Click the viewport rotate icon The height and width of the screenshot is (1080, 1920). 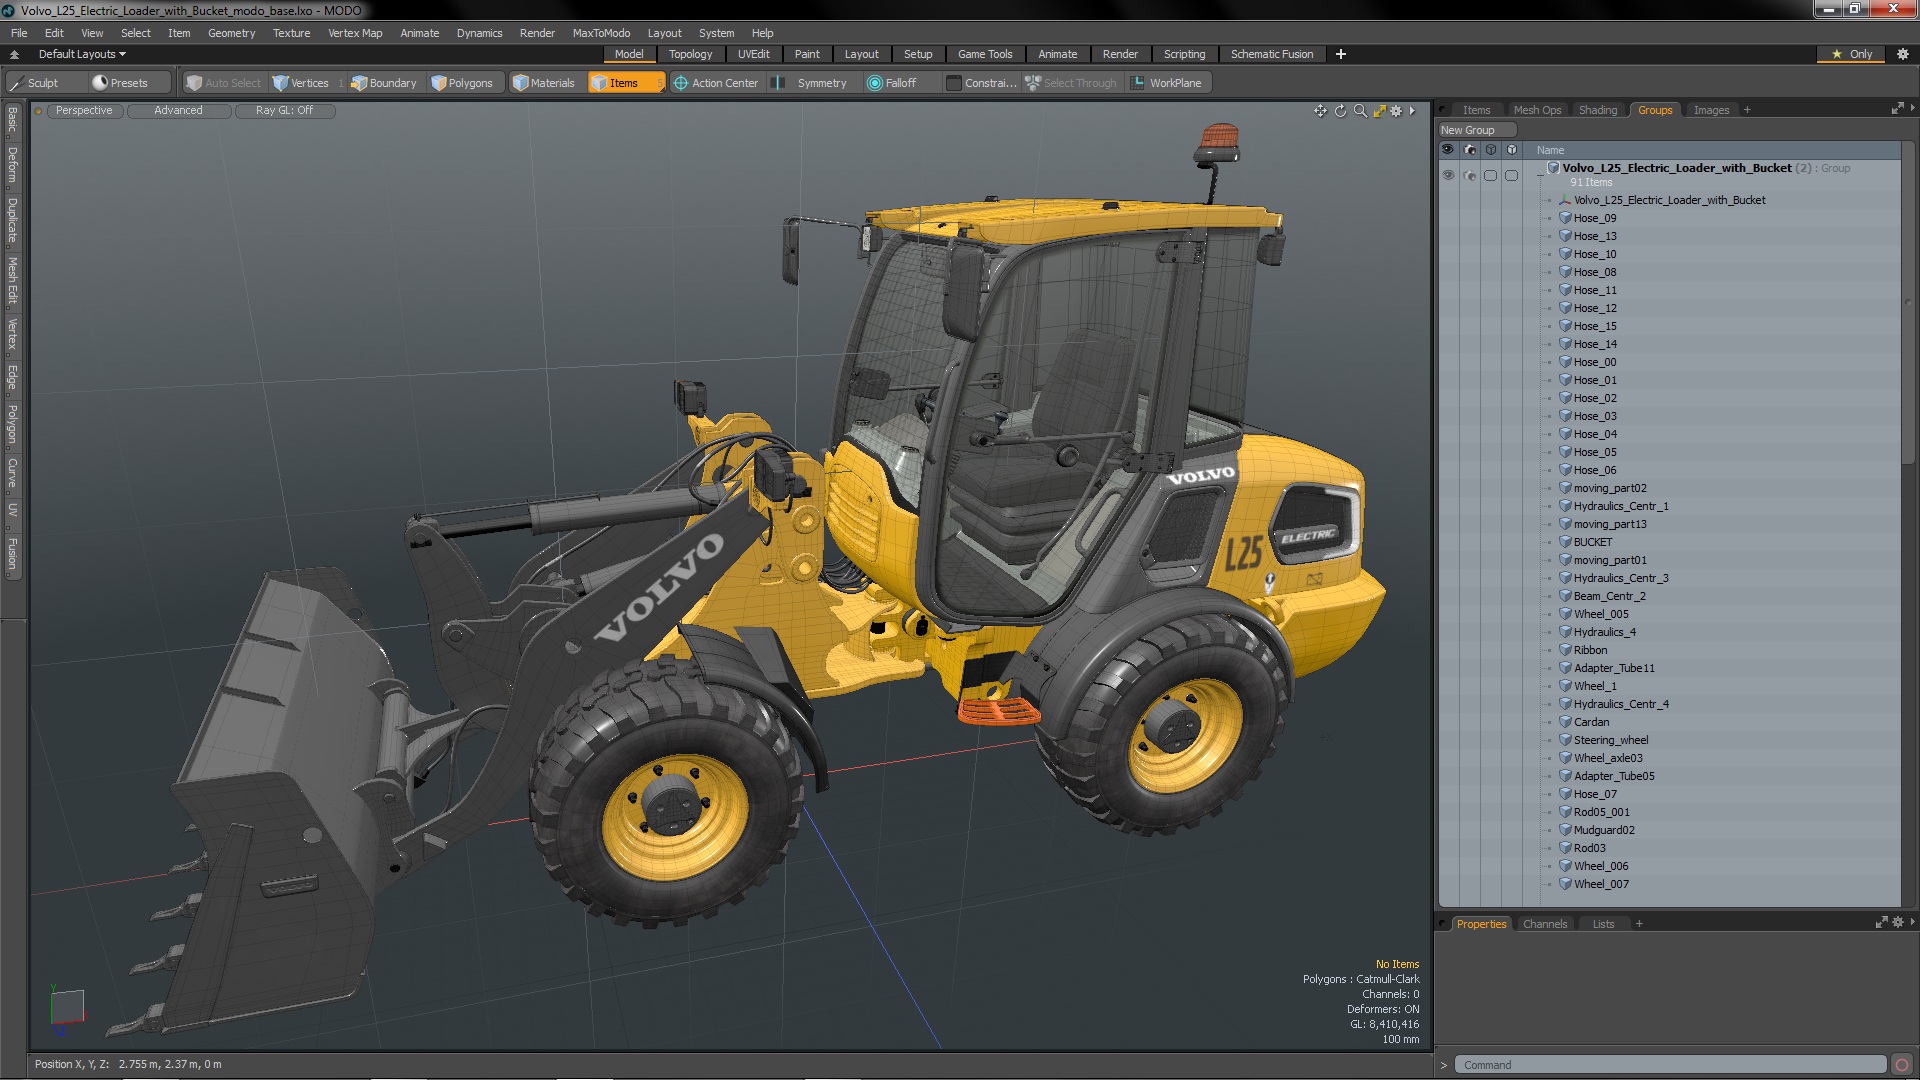point(1340,111)
